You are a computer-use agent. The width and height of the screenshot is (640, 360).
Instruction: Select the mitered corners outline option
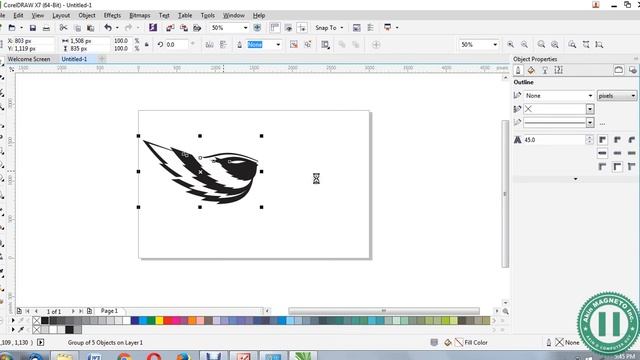[602, 140]
